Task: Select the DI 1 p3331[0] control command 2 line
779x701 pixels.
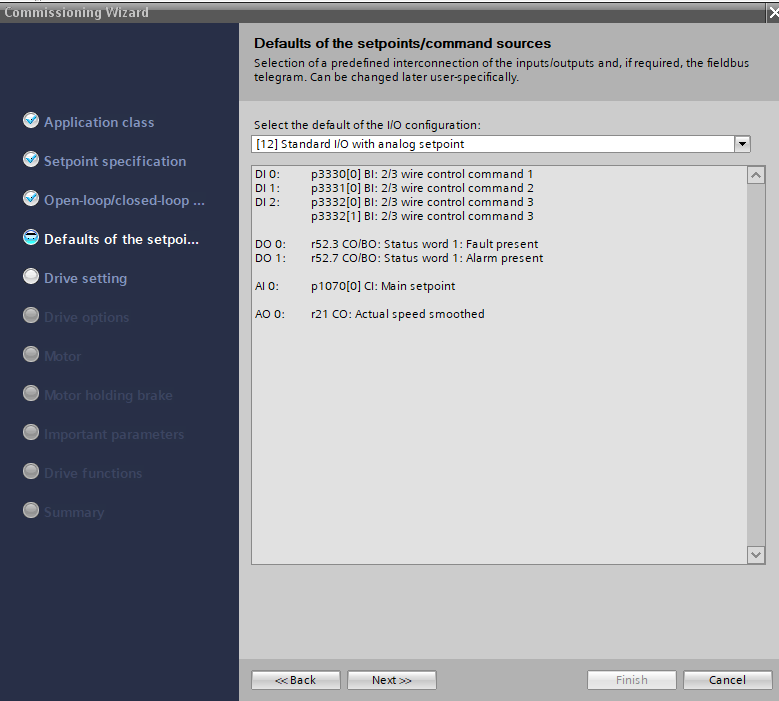Action: (x=394, y=188)
